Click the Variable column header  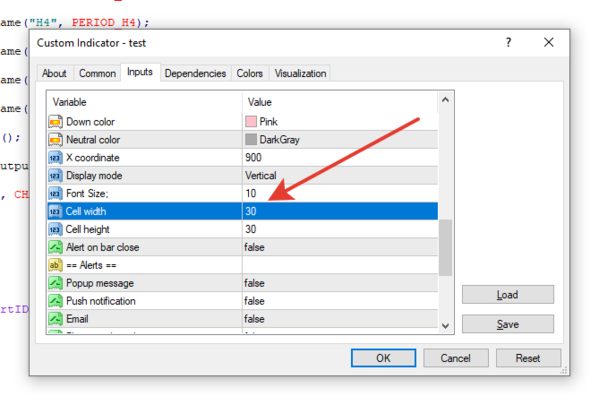coord(144,102)
